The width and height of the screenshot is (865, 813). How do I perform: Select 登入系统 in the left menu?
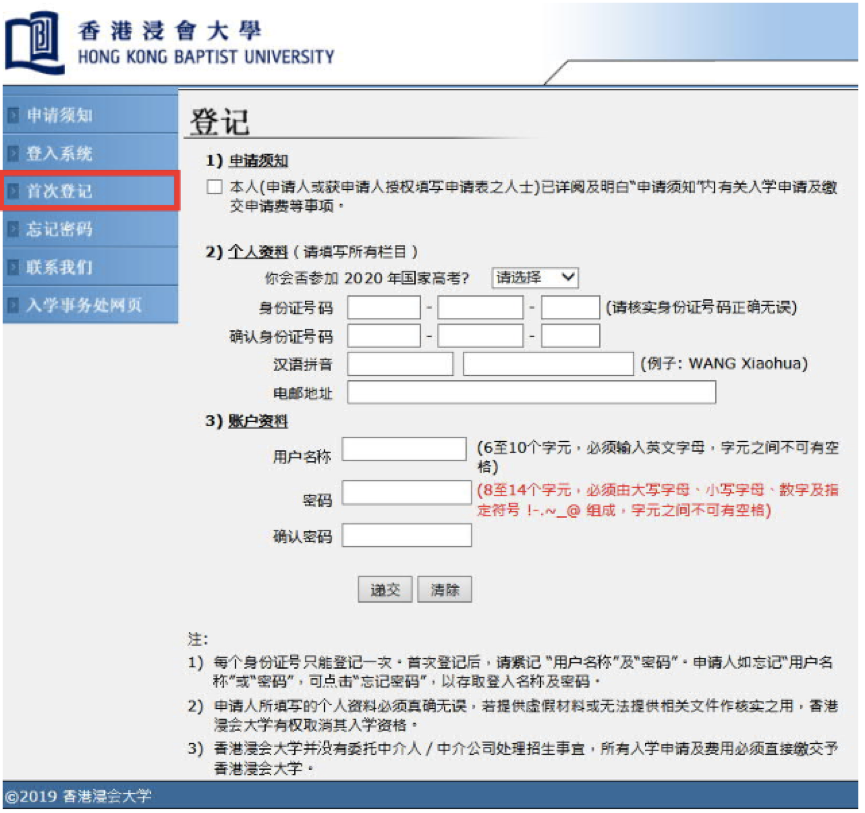(60, 153)
